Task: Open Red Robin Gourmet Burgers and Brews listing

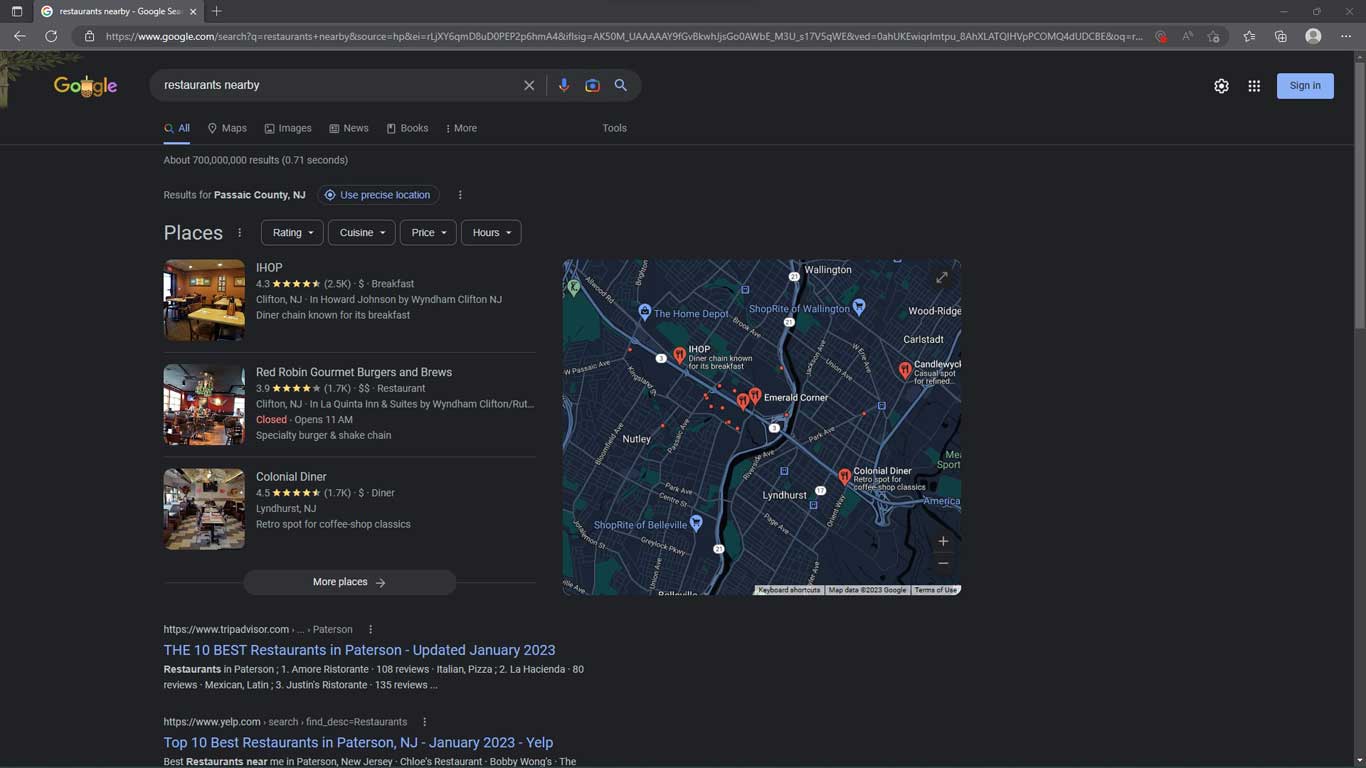Action: pos(354,372)
